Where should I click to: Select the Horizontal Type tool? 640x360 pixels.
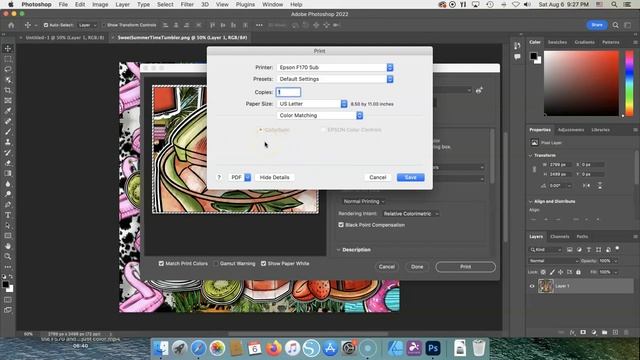[8, 215]
